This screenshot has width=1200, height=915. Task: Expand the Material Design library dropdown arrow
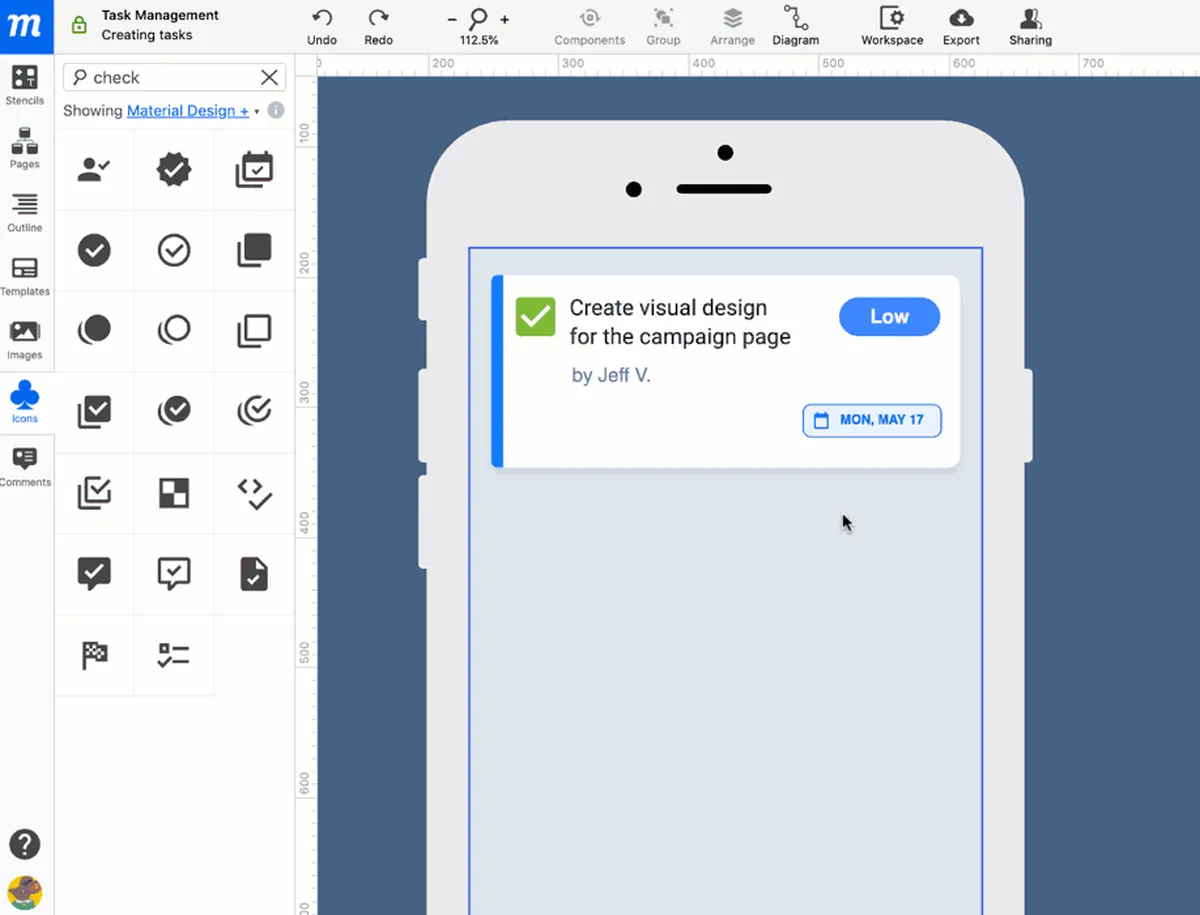[257, 112]
